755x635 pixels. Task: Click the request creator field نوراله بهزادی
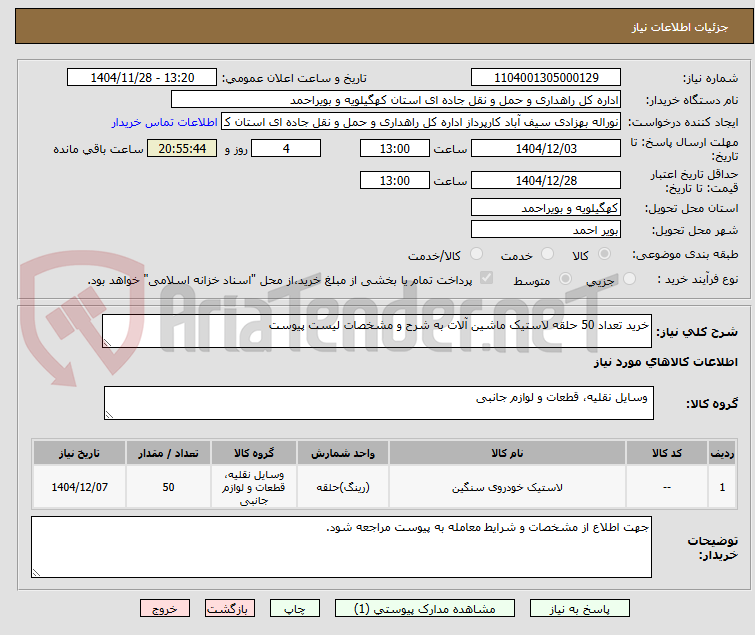[421, 122]
